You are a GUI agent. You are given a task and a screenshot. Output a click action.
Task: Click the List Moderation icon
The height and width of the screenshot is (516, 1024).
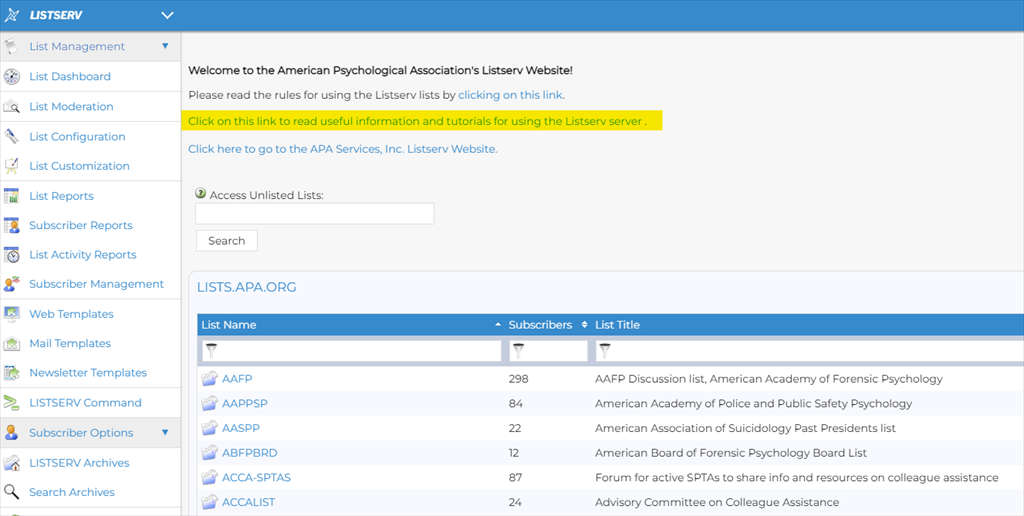pyautogui.click(x=11, y=106)
